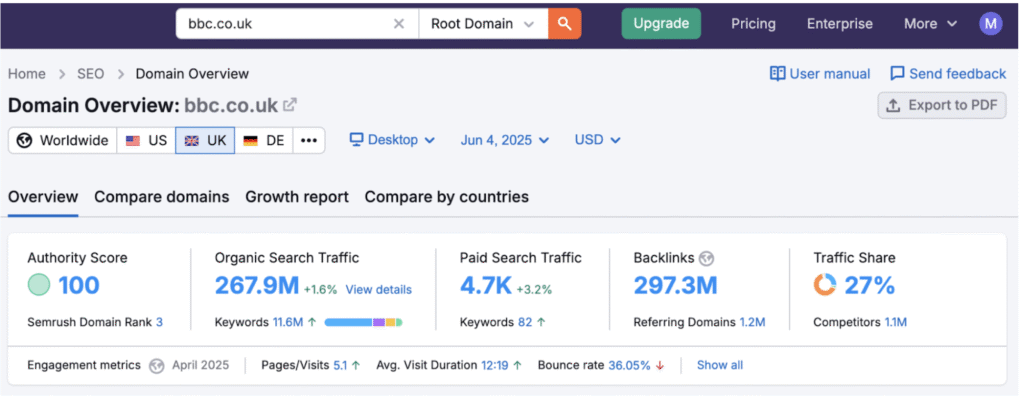
Task: Click Semrush Domain Rank value 3
Action: [x=159, y=322]
